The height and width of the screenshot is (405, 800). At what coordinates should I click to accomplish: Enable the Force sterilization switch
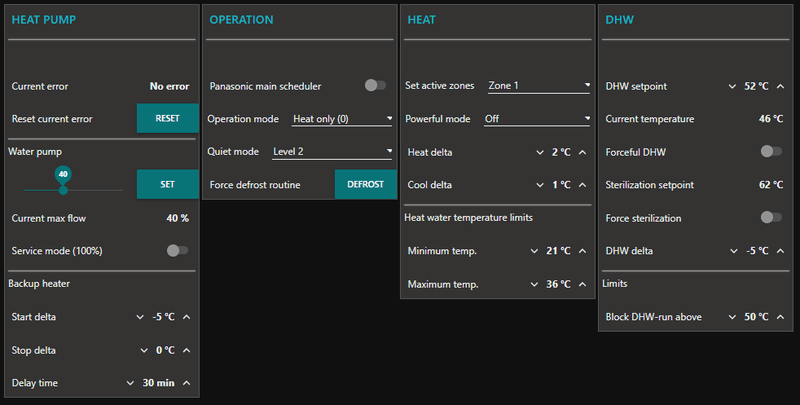tap(771, 217)
